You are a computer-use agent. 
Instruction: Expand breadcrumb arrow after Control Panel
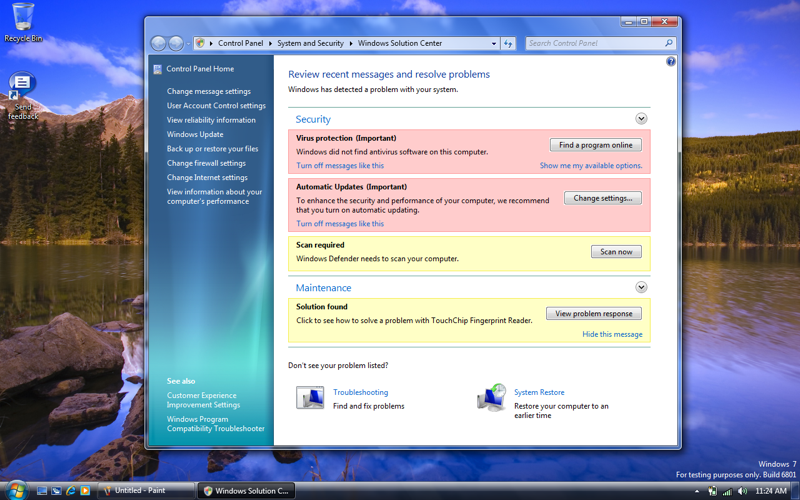270,43
